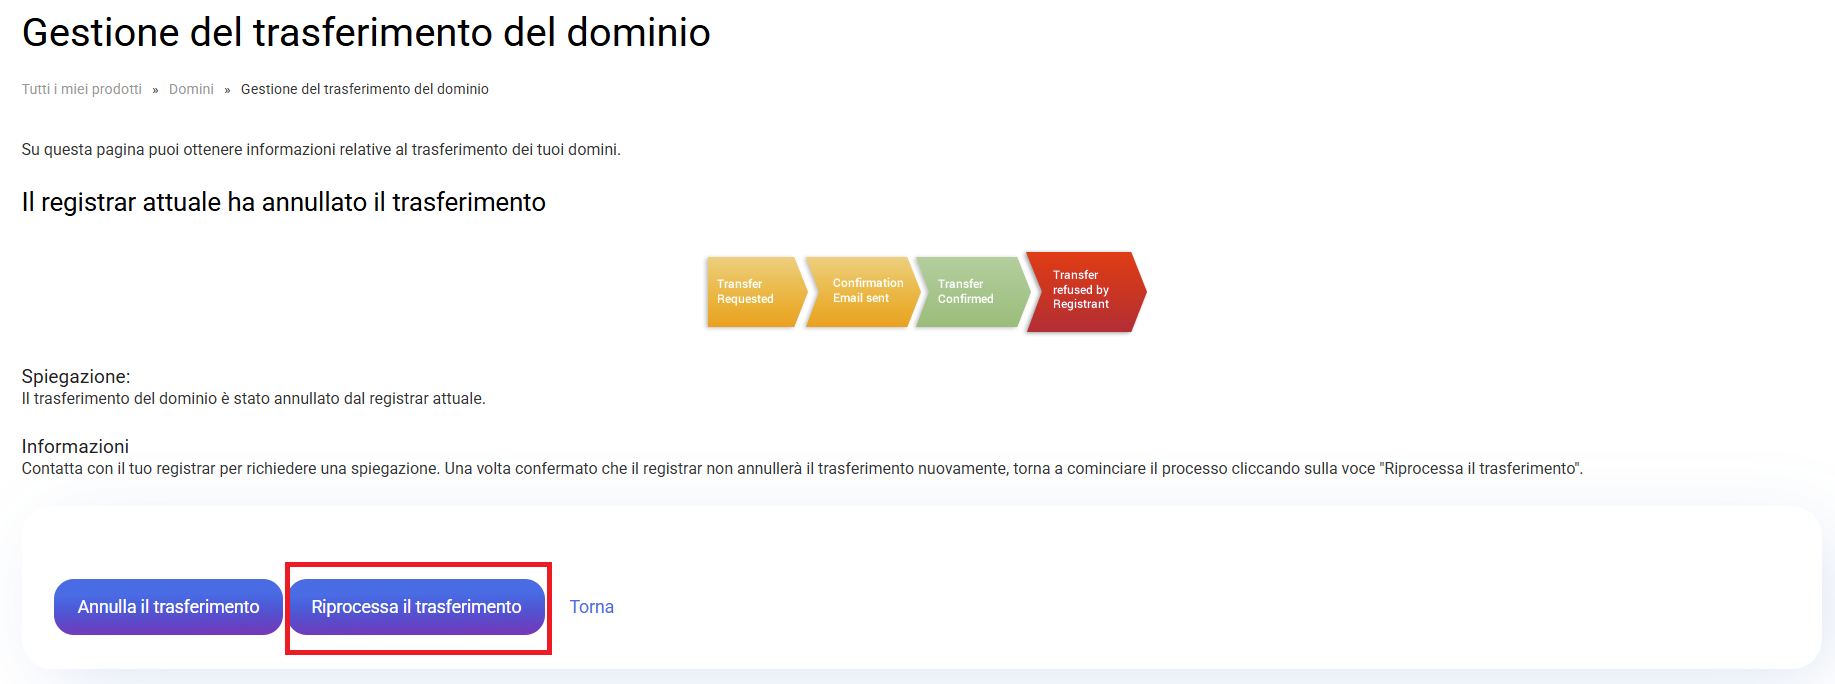Viewport: 1835px width, 684px height.
Task: Click the large page title heading
Action: click(366, 33)
